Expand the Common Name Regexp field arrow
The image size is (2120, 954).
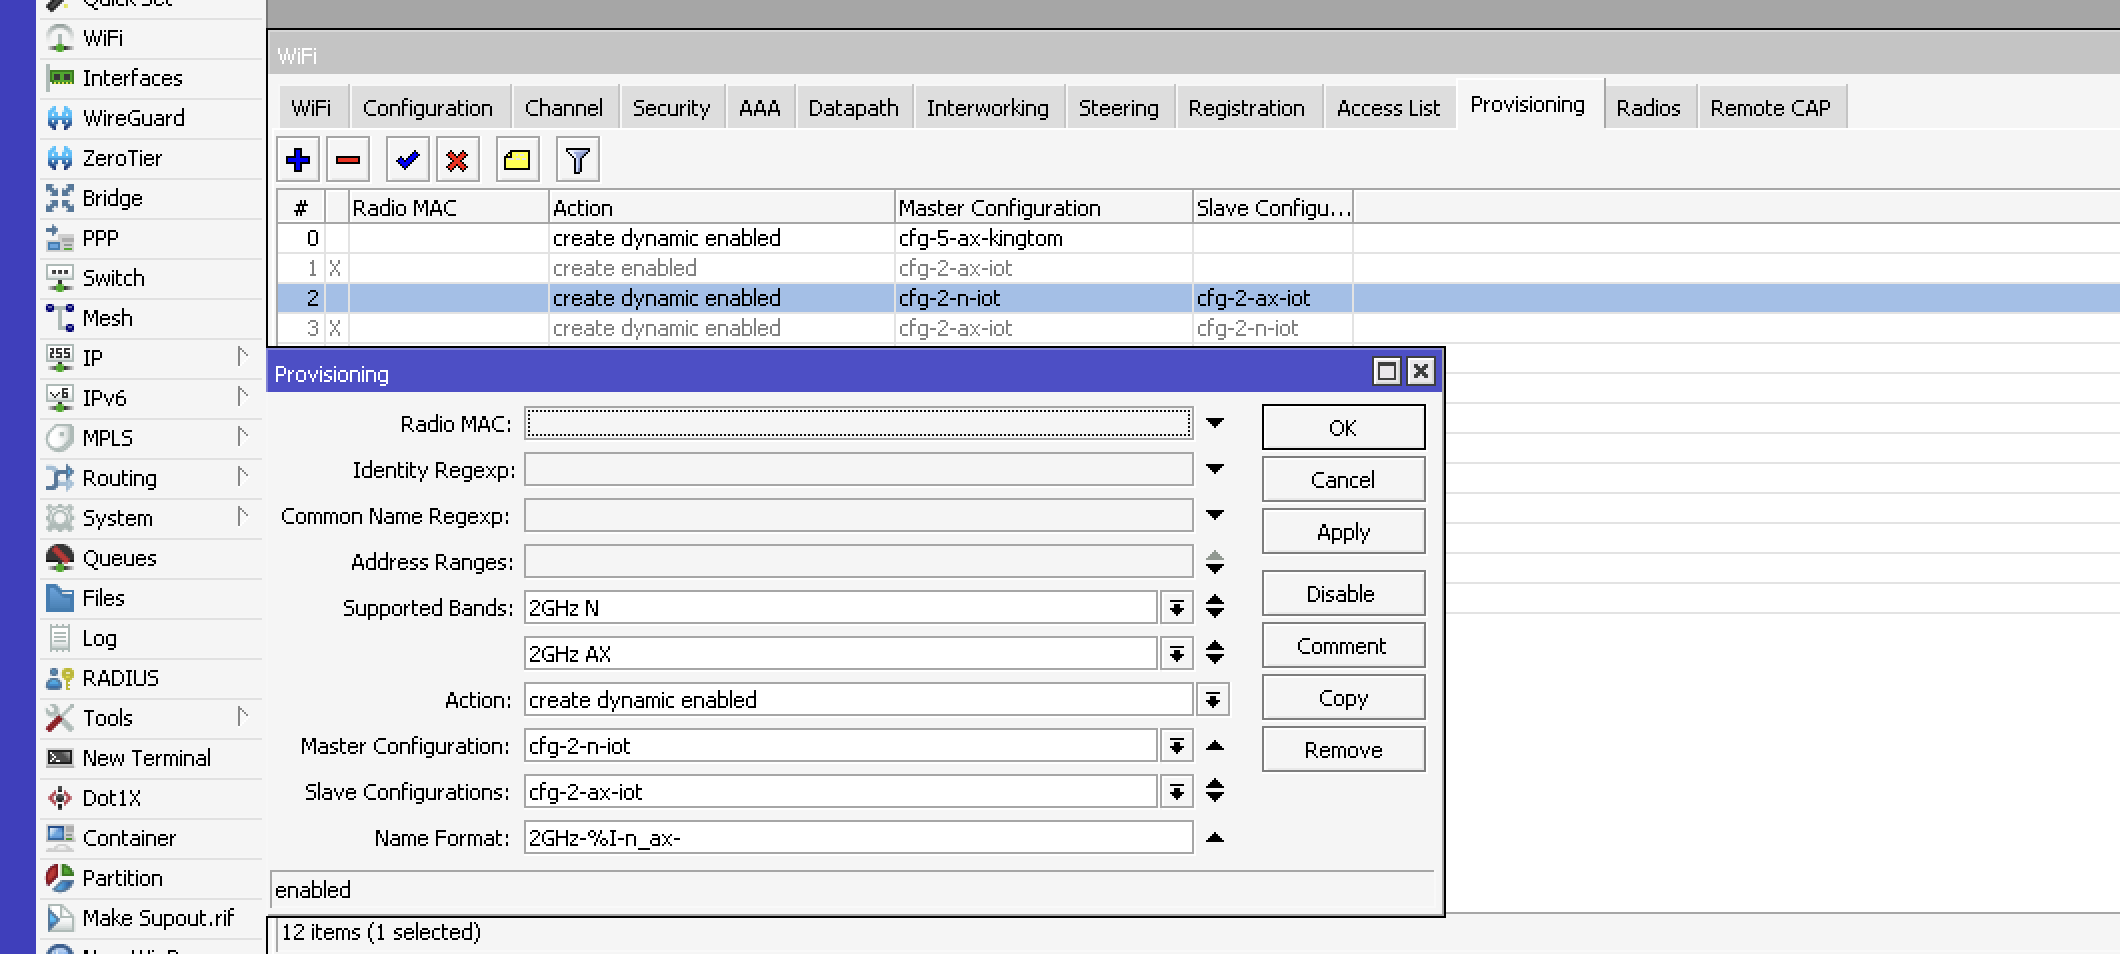[1215, 515]
